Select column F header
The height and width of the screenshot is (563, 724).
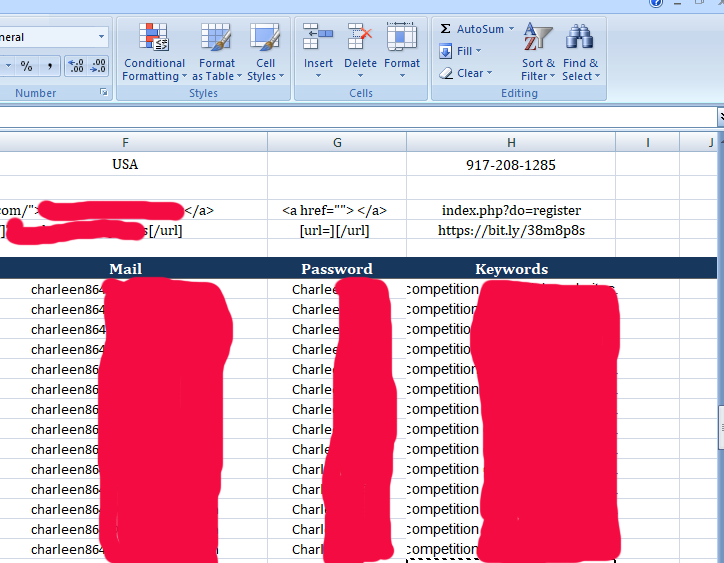pos(125,142)
